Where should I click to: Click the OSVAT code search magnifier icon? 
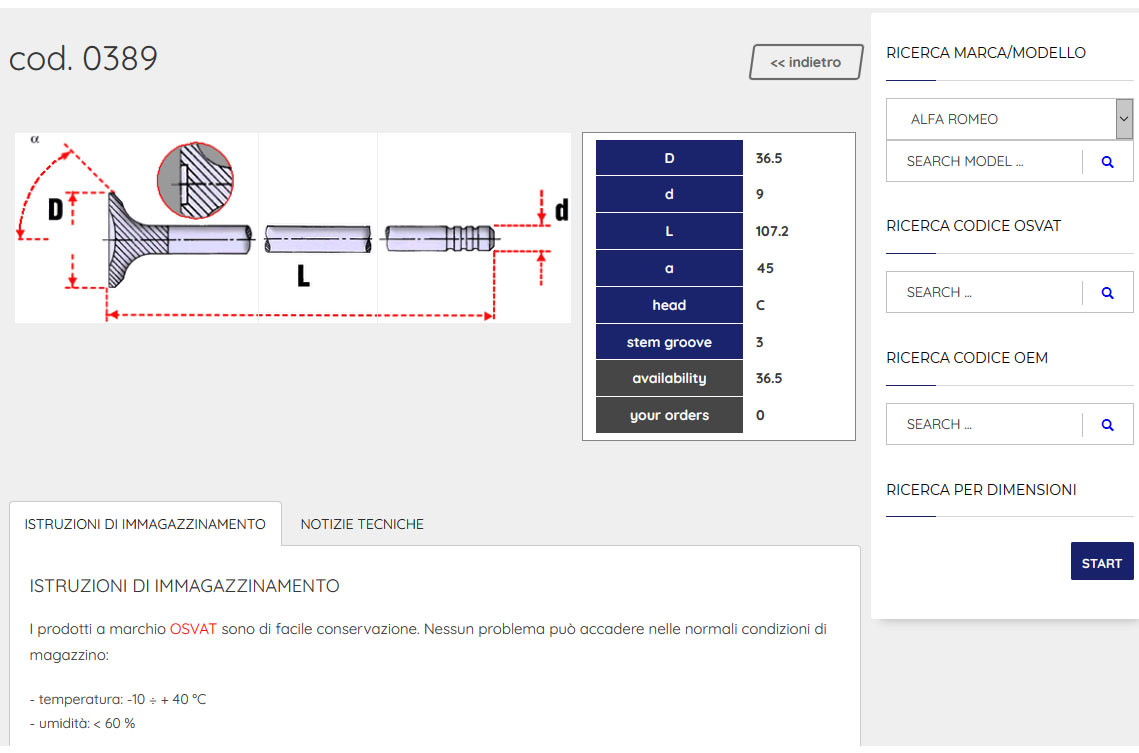(x=1107, y=293)
